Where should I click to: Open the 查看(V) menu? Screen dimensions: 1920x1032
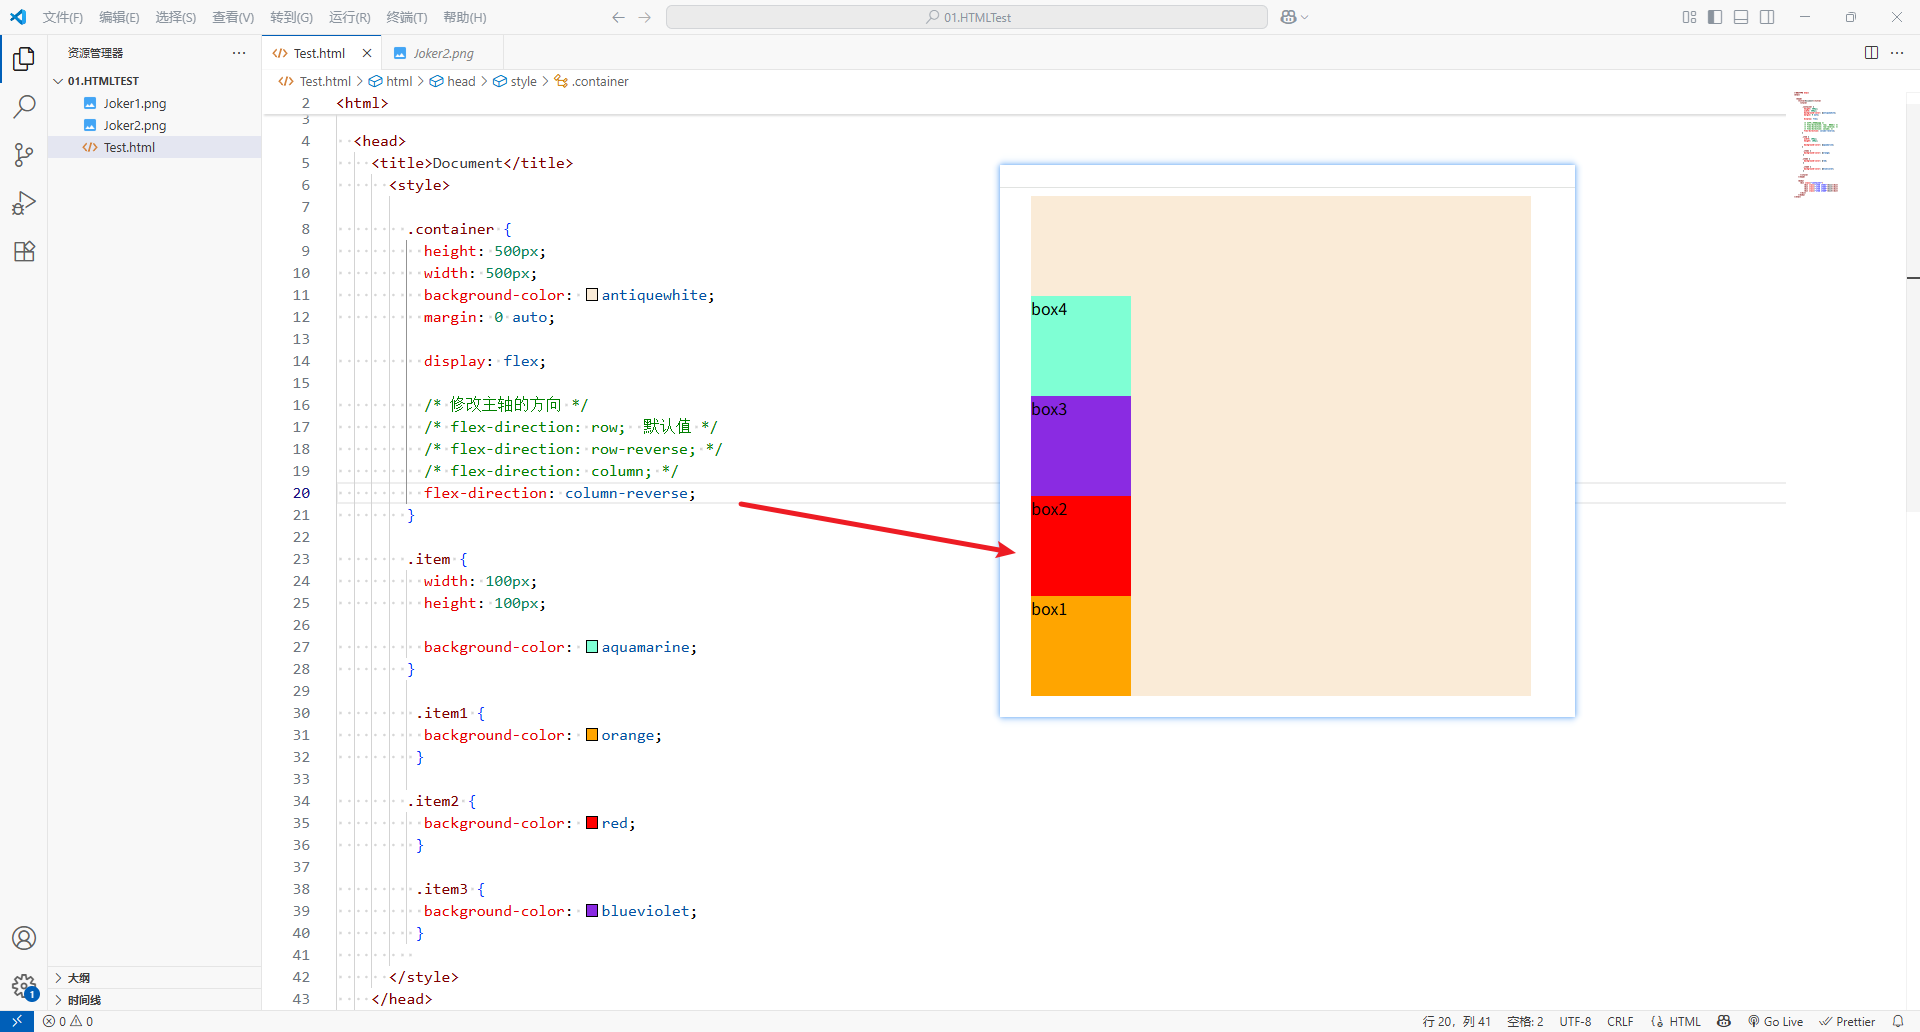click(233, 17)
